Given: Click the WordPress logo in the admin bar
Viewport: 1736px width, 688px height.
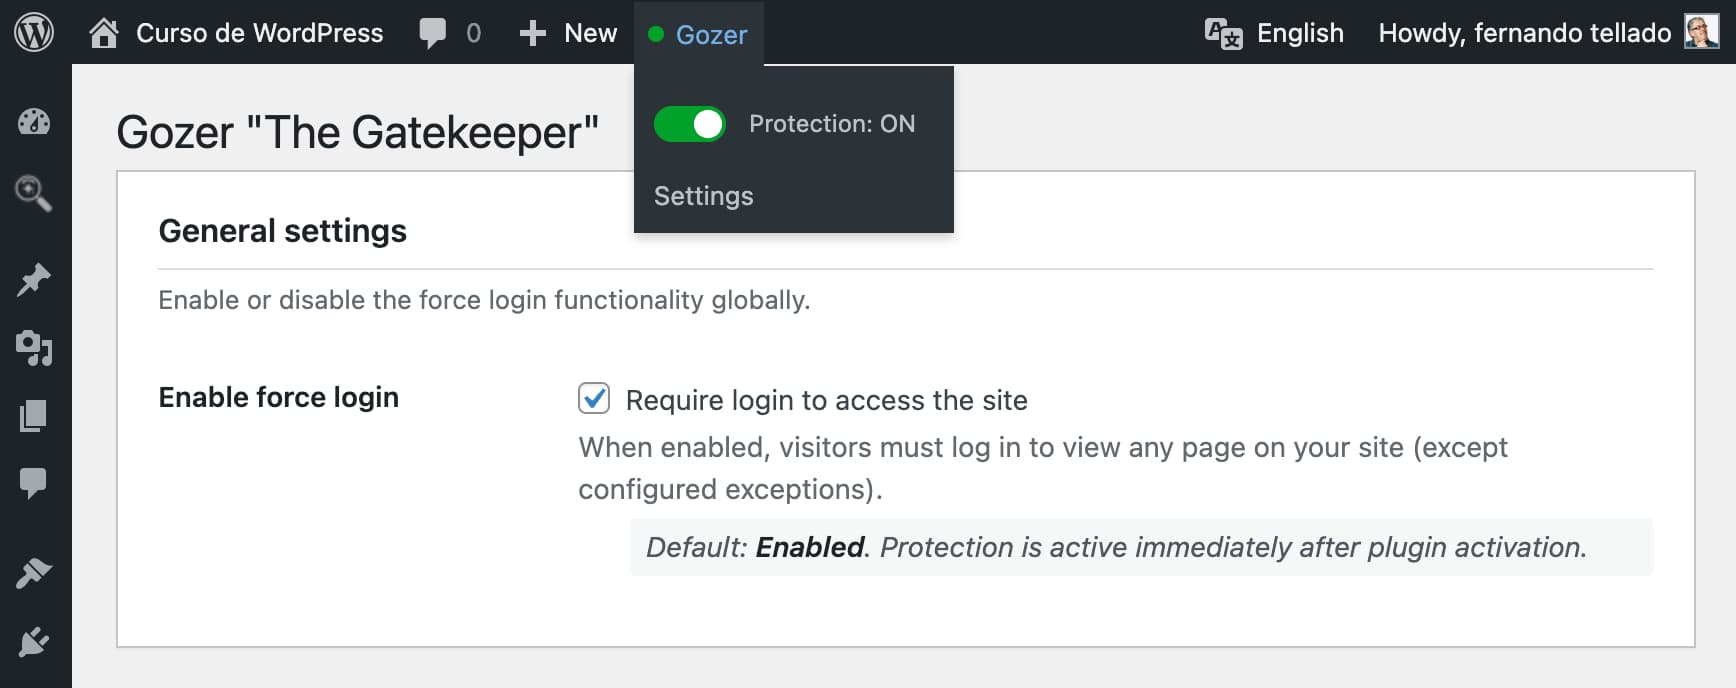Looking at the screenshot, I should coord(33,32).
